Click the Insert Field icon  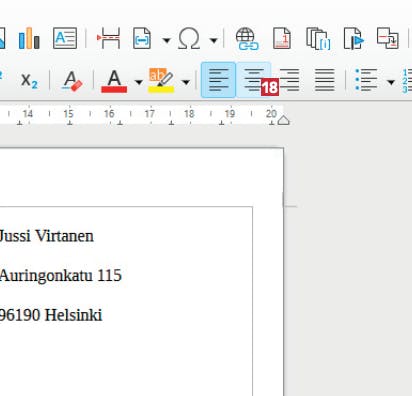[142, 38]
